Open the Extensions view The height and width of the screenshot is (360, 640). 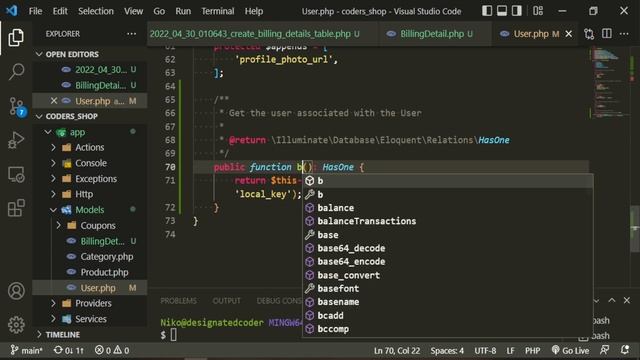tap(16, 208)
